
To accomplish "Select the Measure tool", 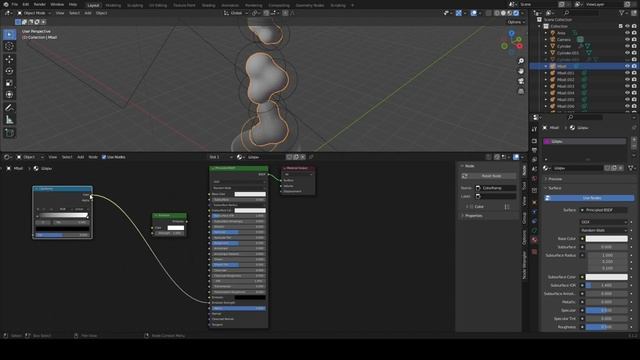I will tap(9, 120).
